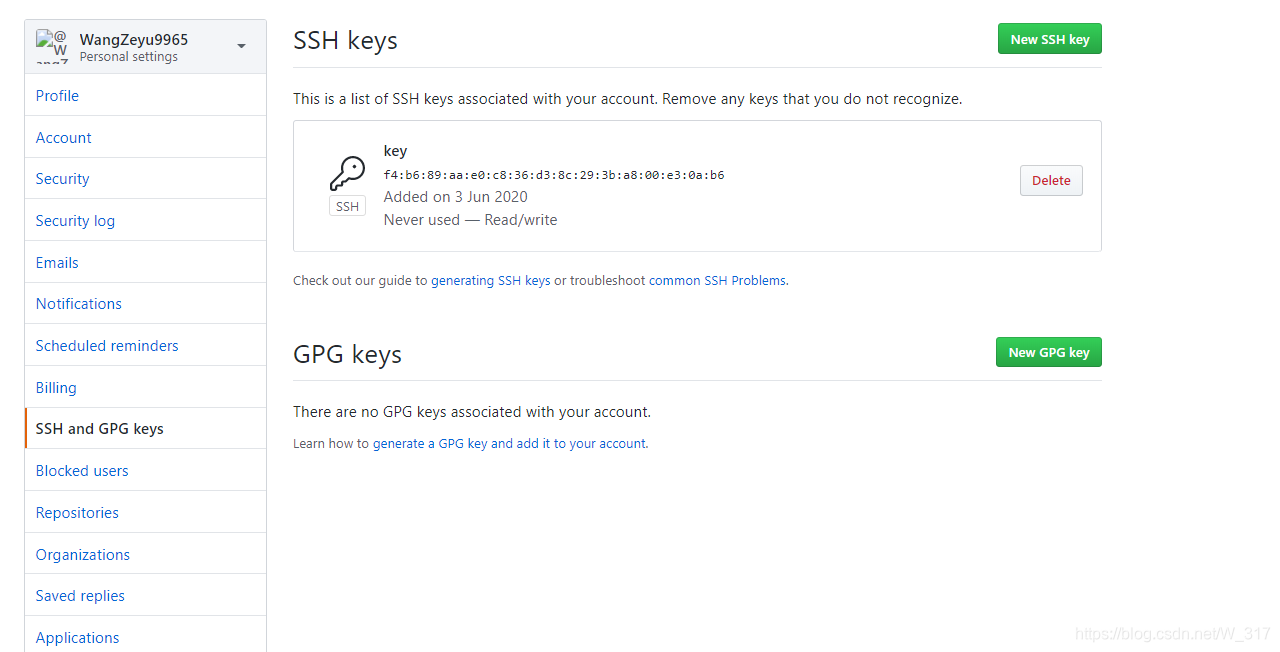
Task: Click the New SSH key button
Action: tap(1049, 38)
